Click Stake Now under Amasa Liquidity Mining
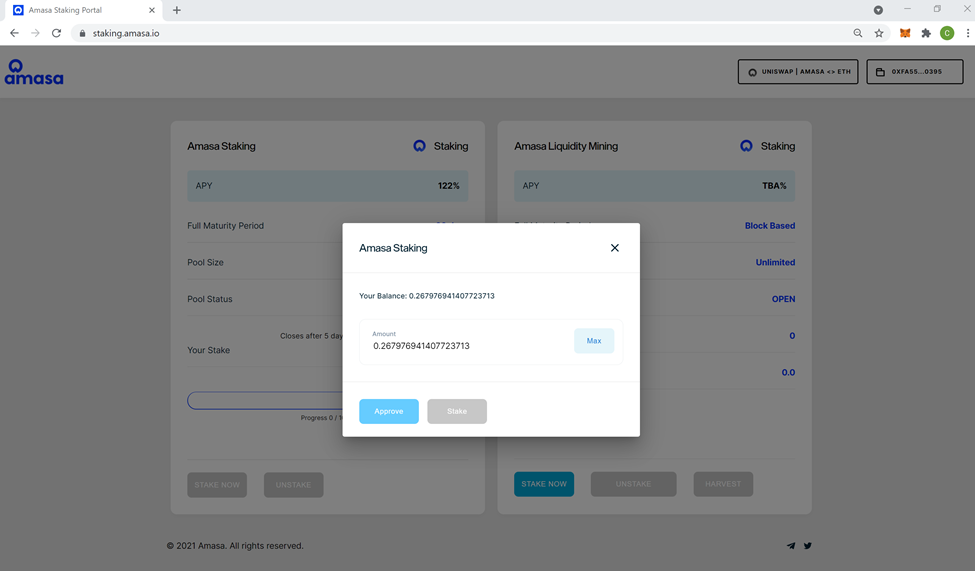 click(x=544, y=484)
